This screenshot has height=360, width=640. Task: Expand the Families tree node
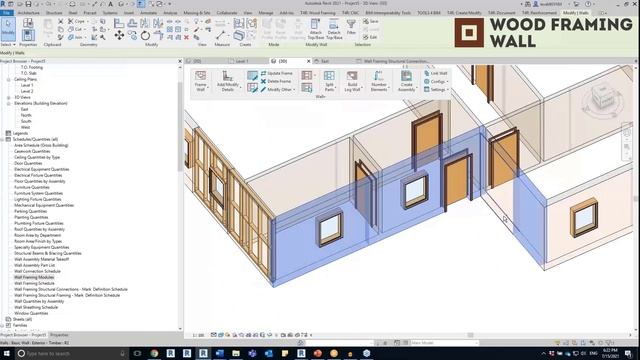[x=2, y=326]
